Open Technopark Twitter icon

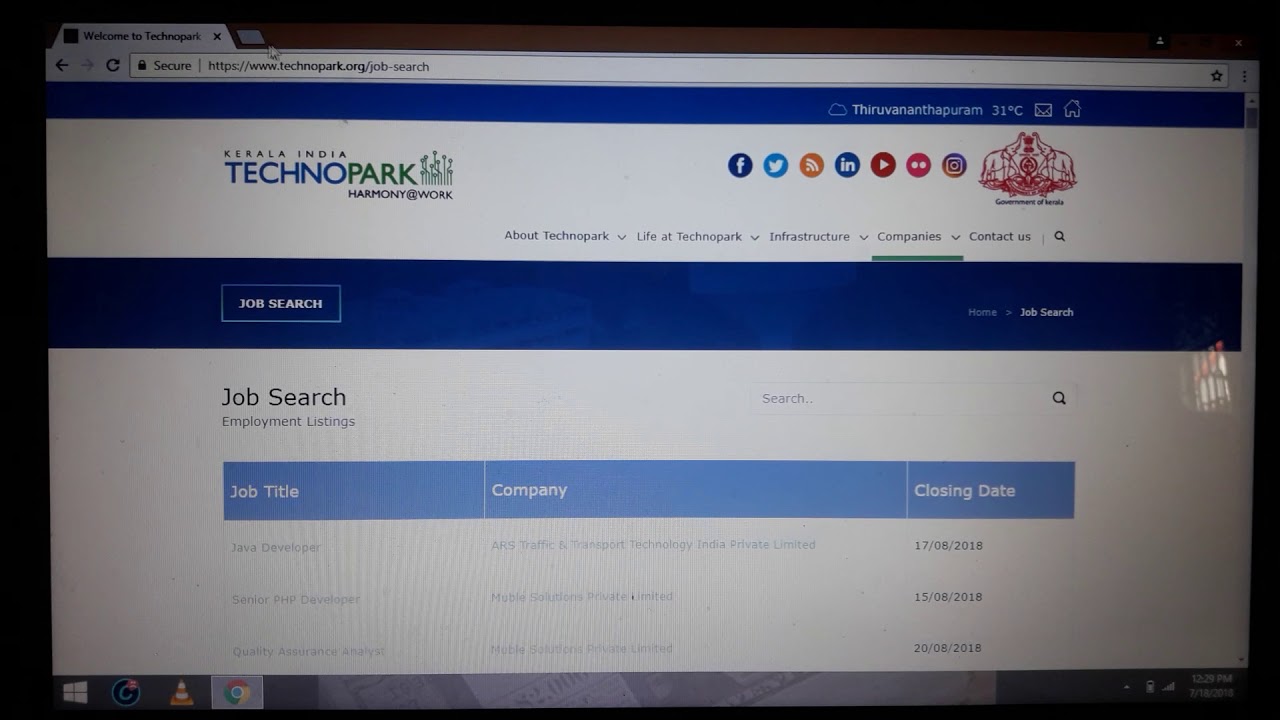(776, 166)
